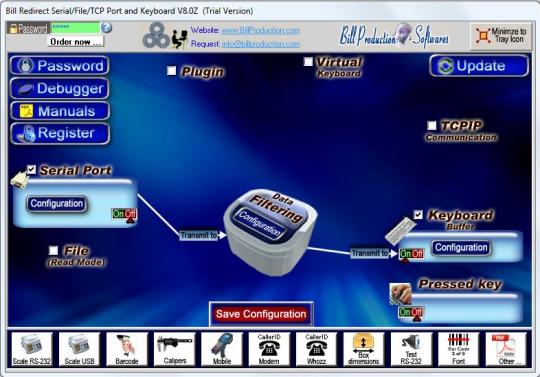The height and width of the screenshot is (377, 540).
Task: Toggle the Keyboard Buffer On/Off switch
Action: [x=412, y=254]
